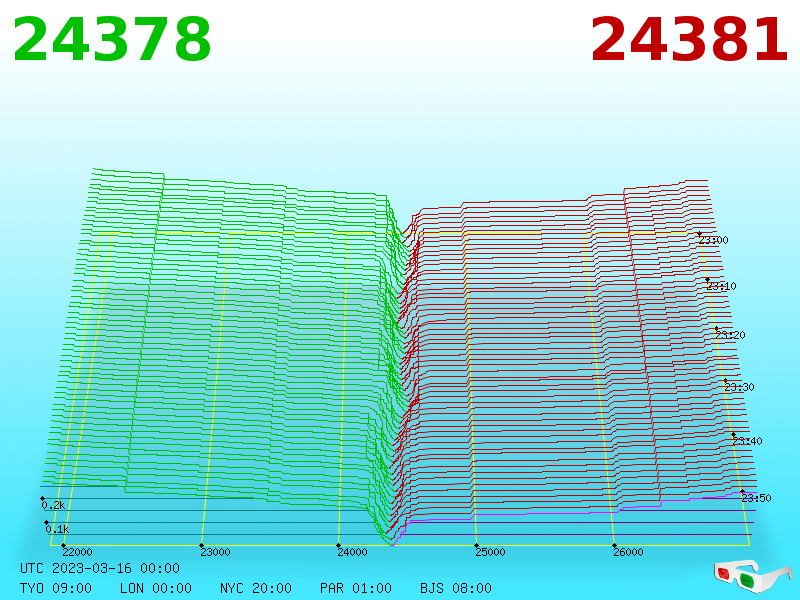Viewport: 800px width, 600px height.
Task: Click the 23:40 time axis label
Action: (x=747, y=441)
